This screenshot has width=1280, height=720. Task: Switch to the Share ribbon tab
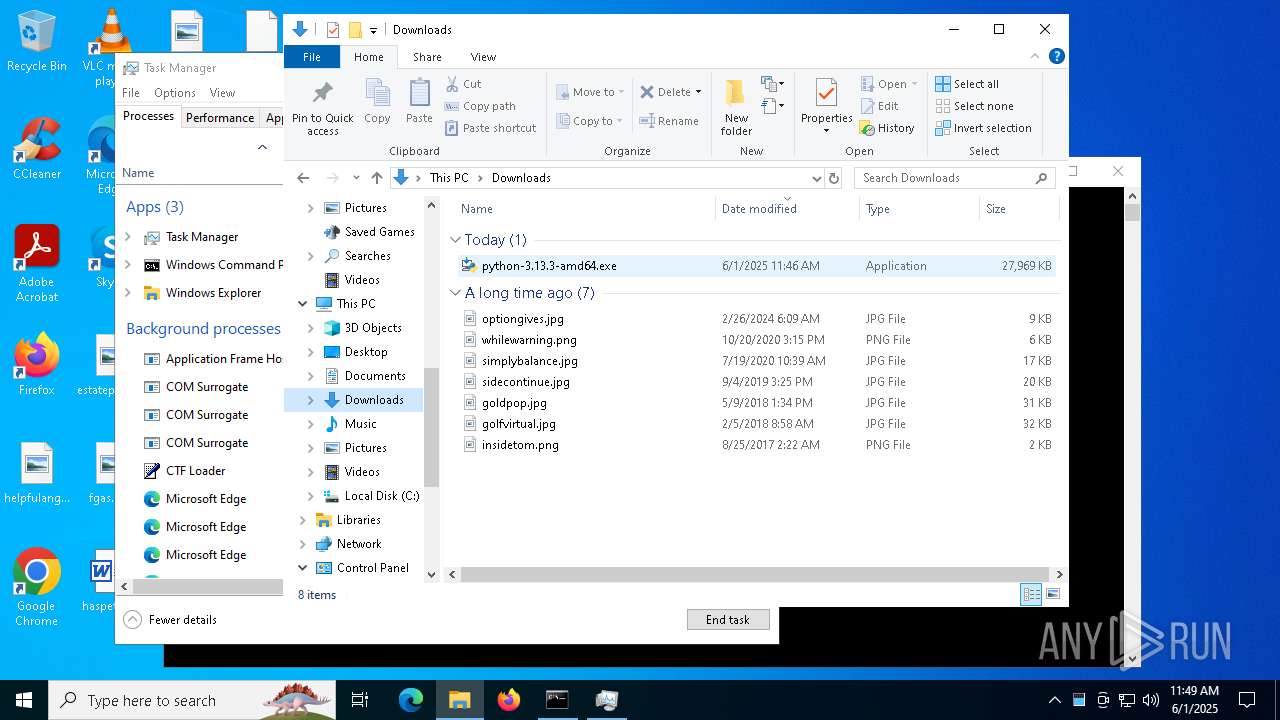(x=427, y=57)
